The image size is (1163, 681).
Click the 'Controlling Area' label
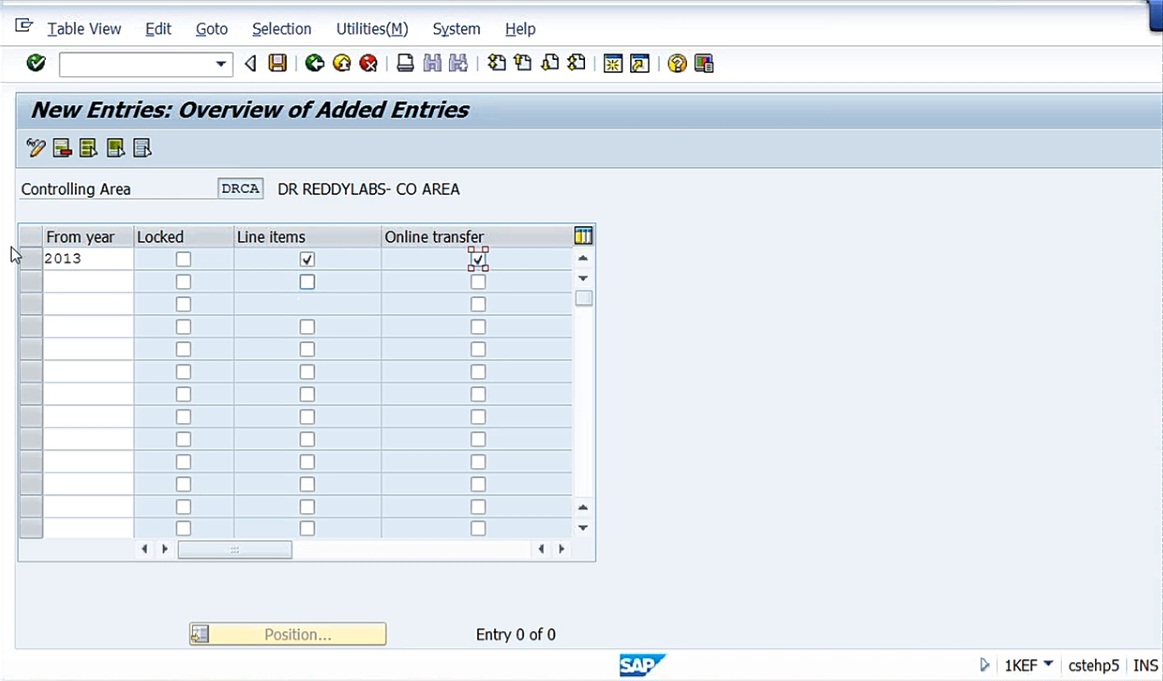[x=76, y=189]
